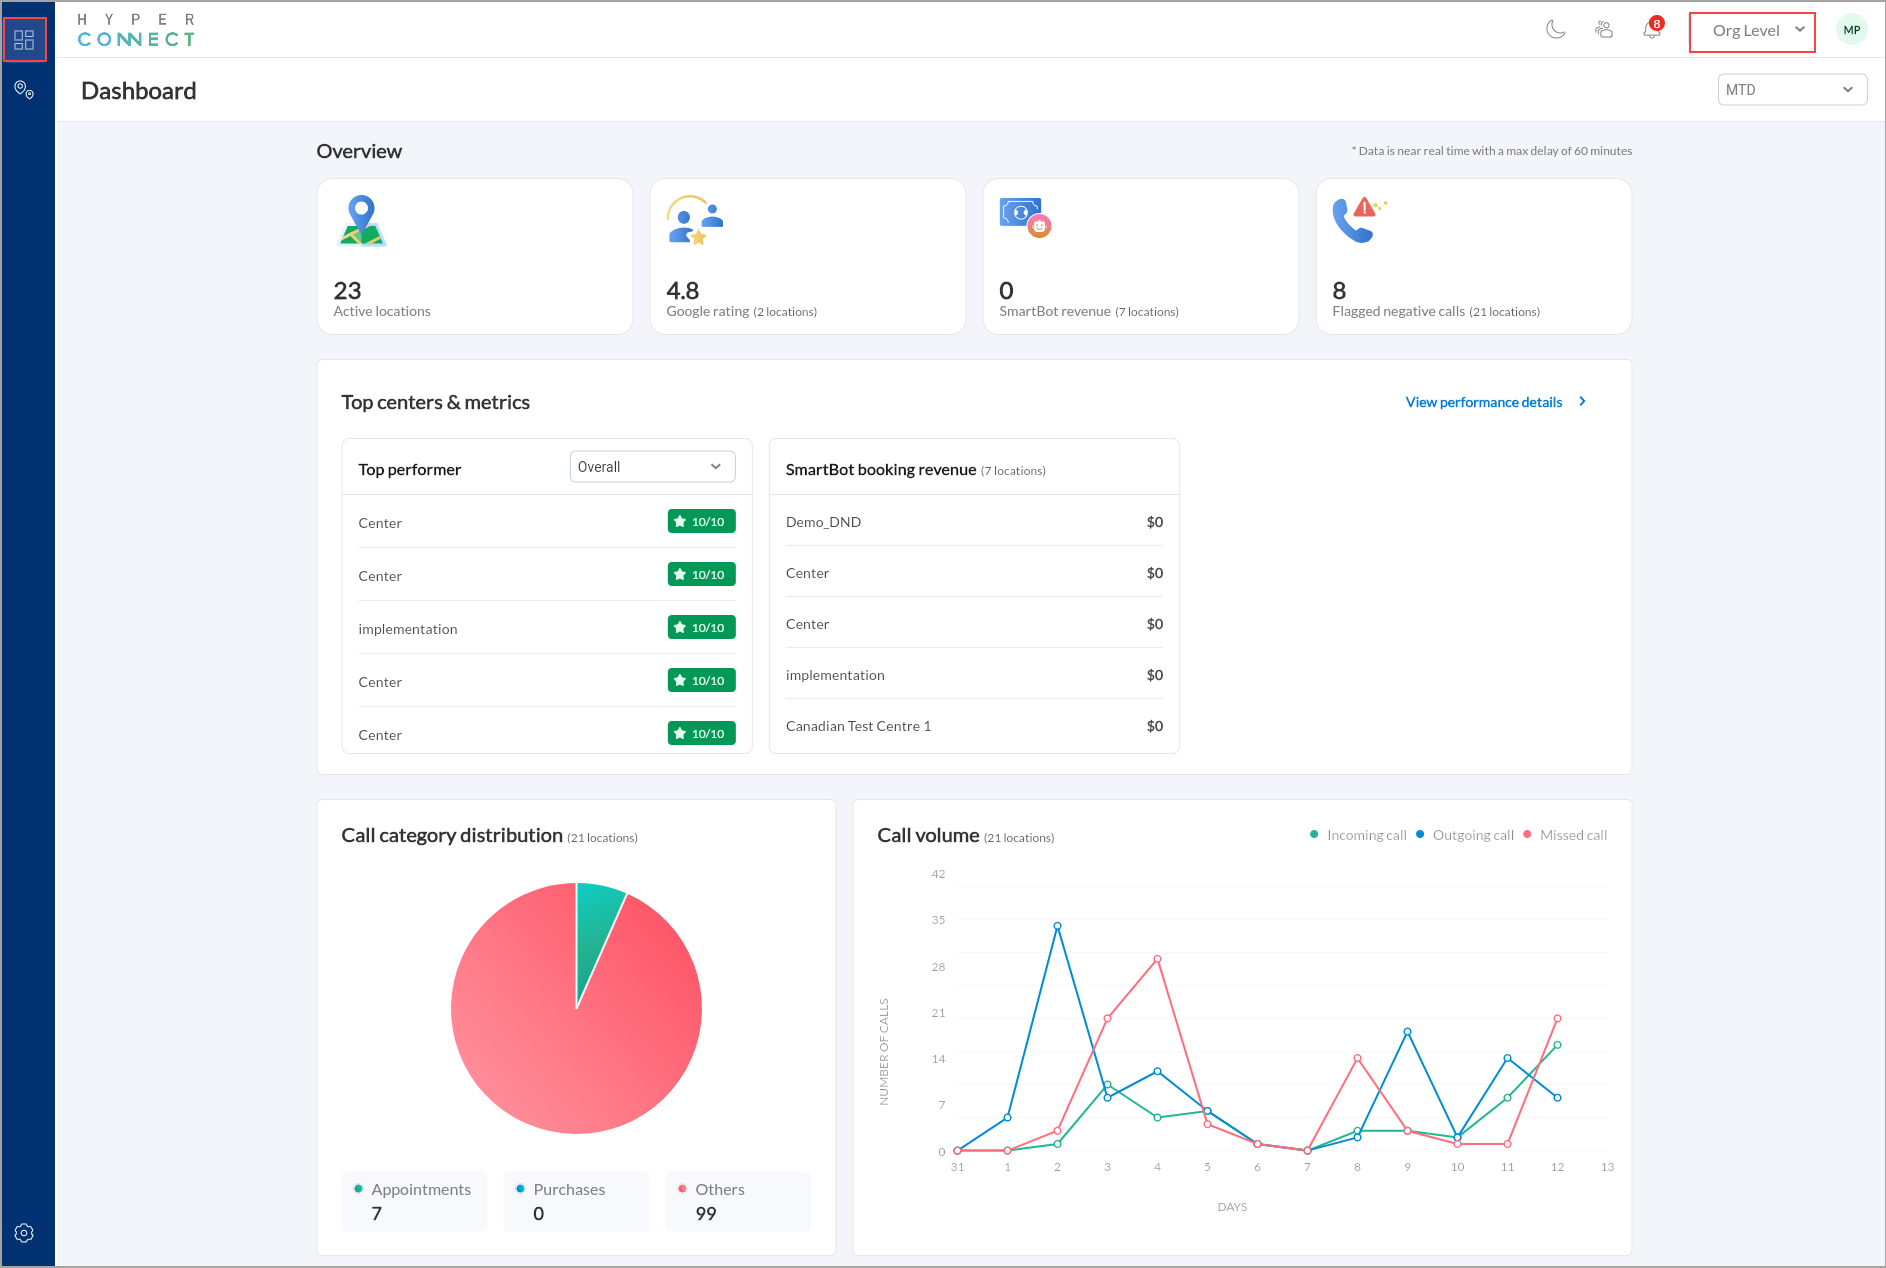Open the locations icon in sidebar
Screen dimensions: 1886x1268
click(24, 90)
